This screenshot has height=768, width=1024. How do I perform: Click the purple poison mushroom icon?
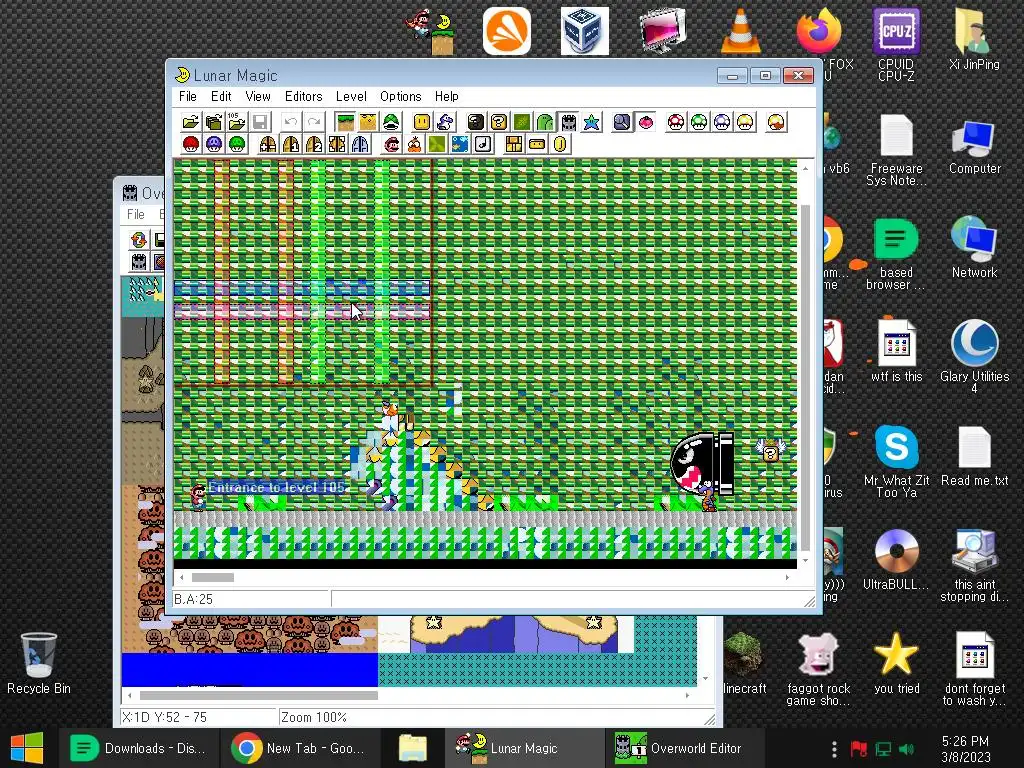click(x=214, y=144)
